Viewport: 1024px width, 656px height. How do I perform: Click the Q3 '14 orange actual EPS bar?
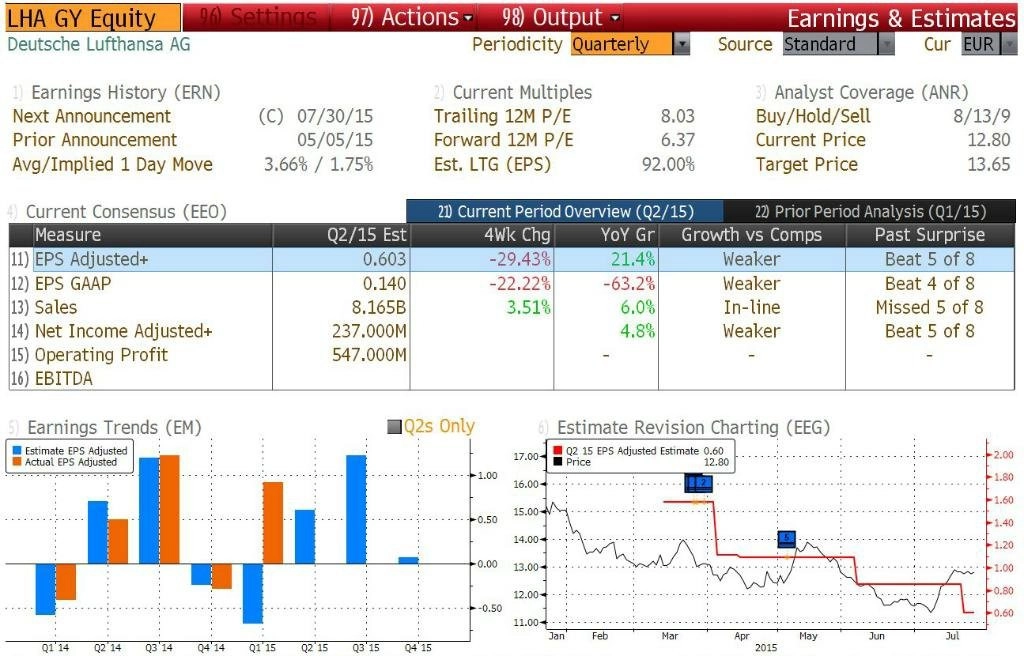tap(170, 510)
